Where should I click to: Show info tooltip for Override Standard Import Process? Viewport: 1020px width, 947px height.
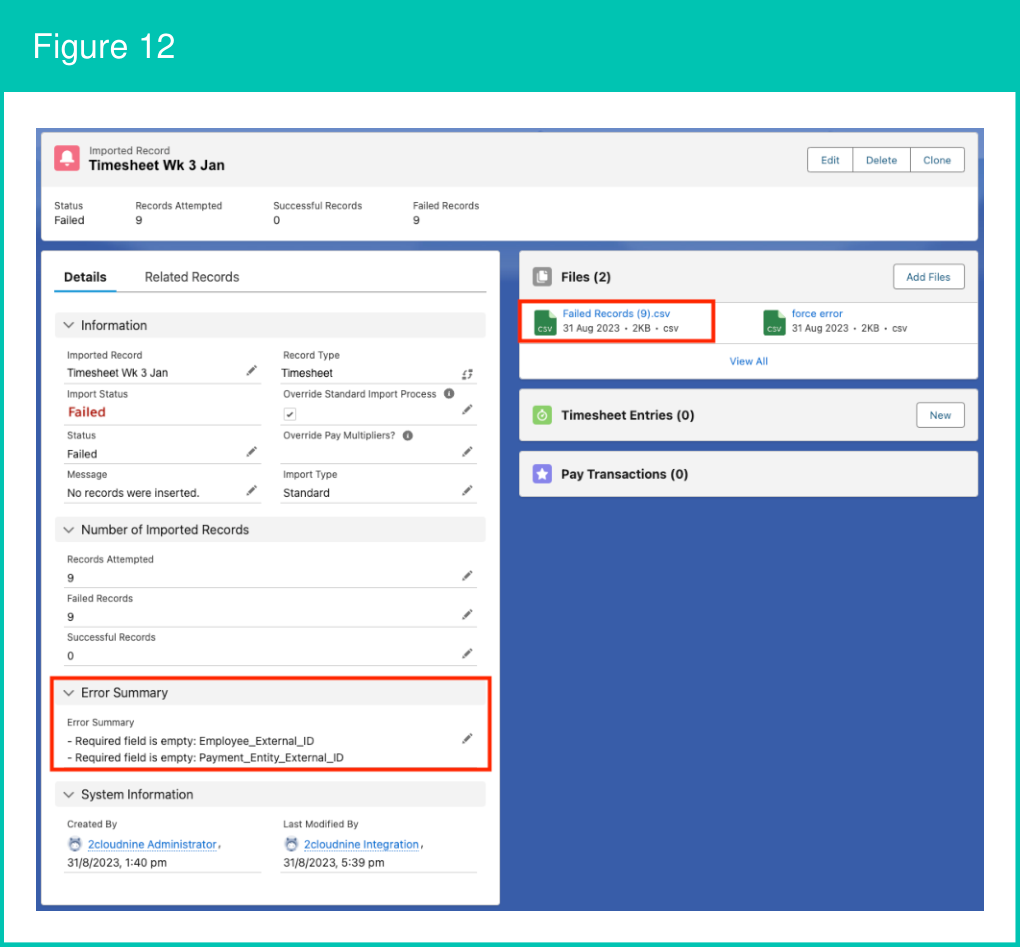[x=449, y=393]
